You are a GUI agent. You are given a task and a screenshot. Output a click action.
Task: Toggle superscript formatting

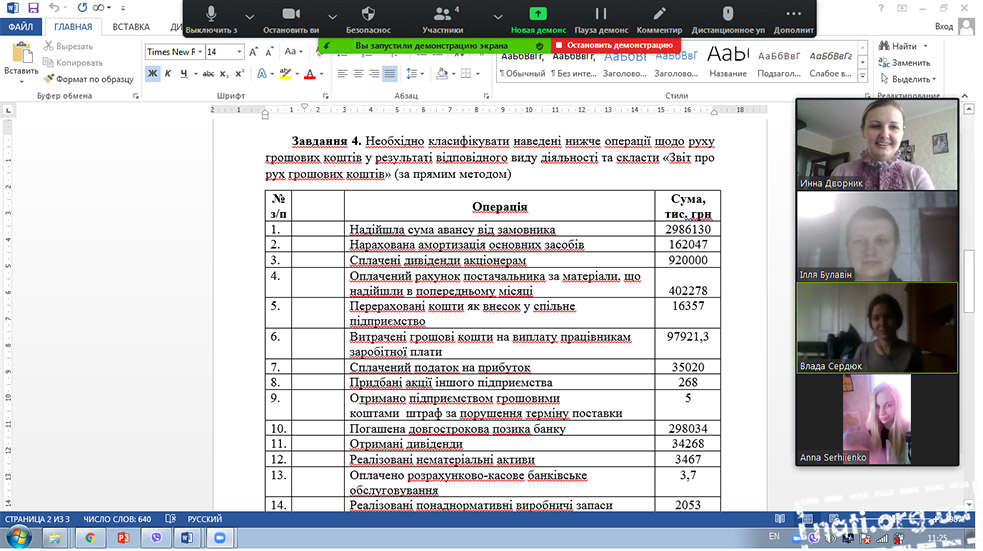239,74
